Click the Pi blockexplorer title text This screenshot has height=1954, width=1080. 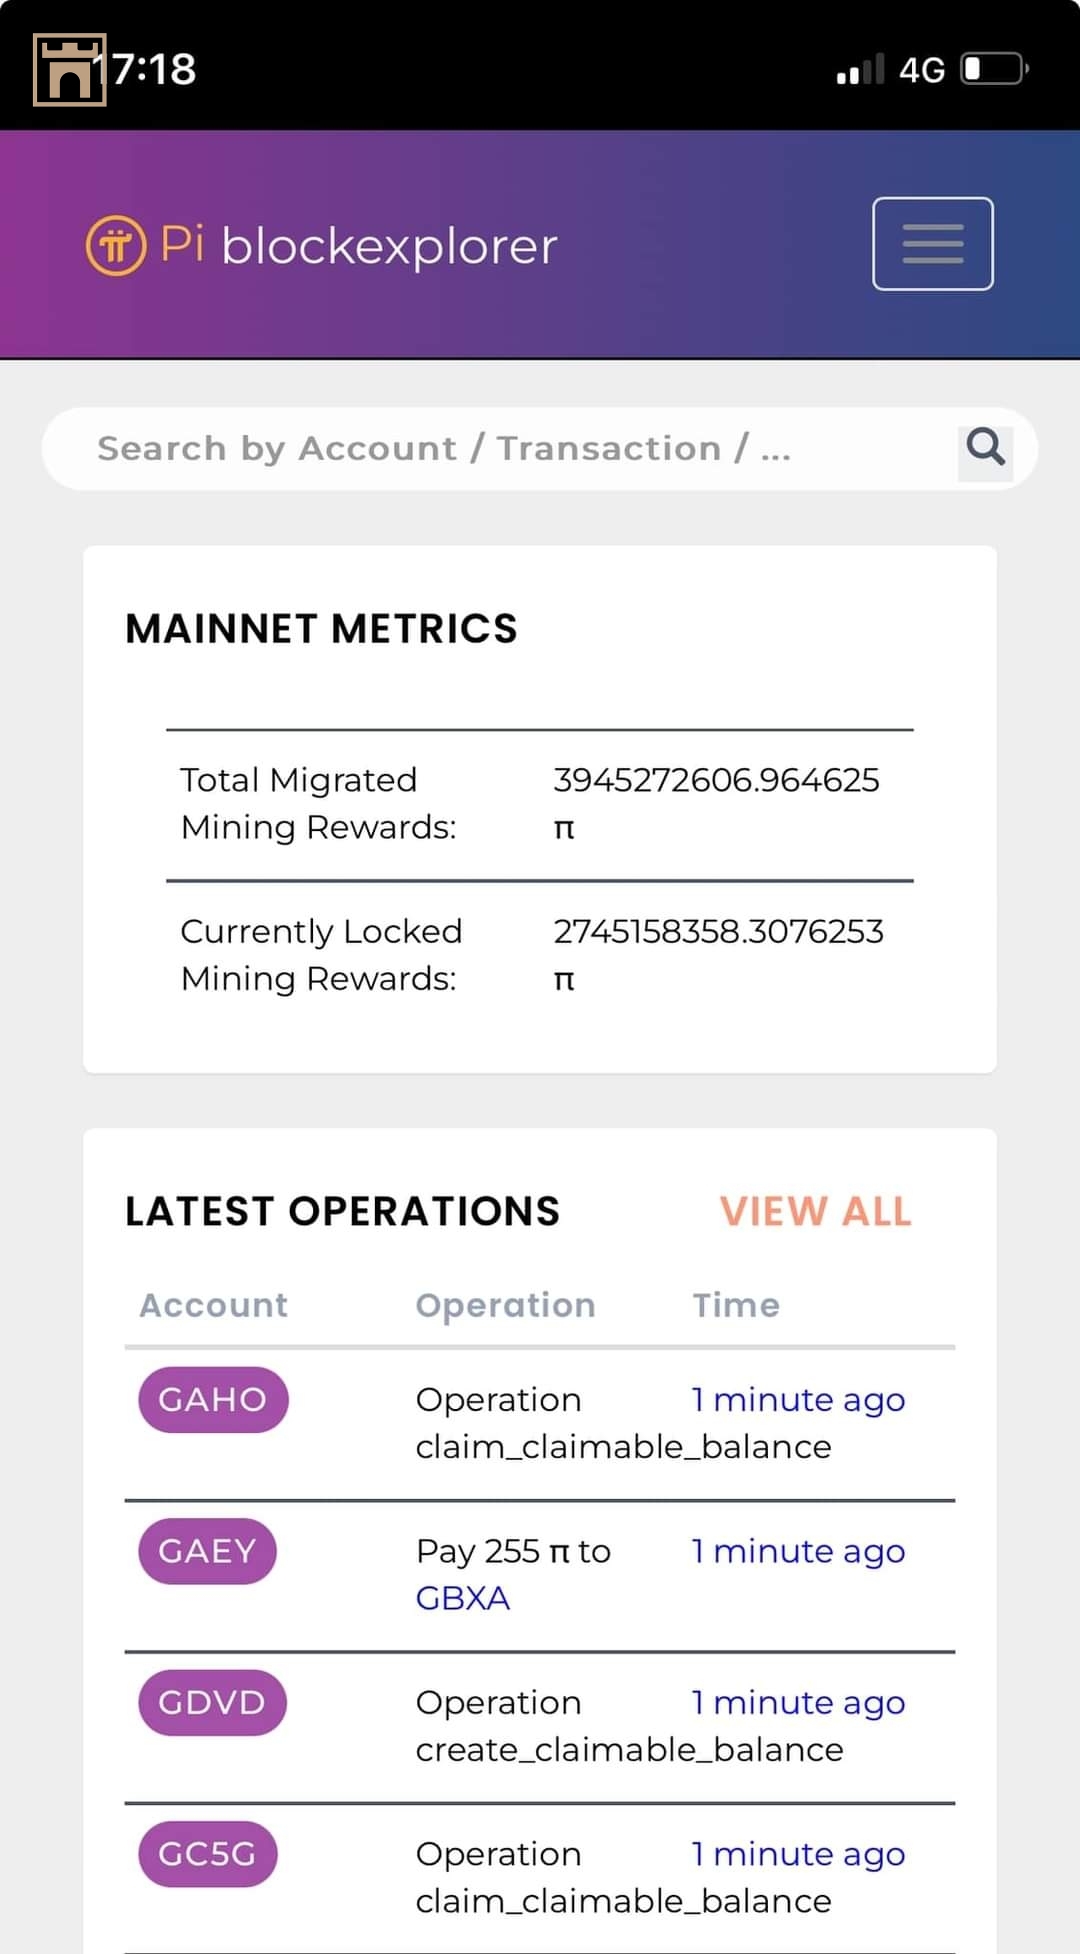coord(388,246)
